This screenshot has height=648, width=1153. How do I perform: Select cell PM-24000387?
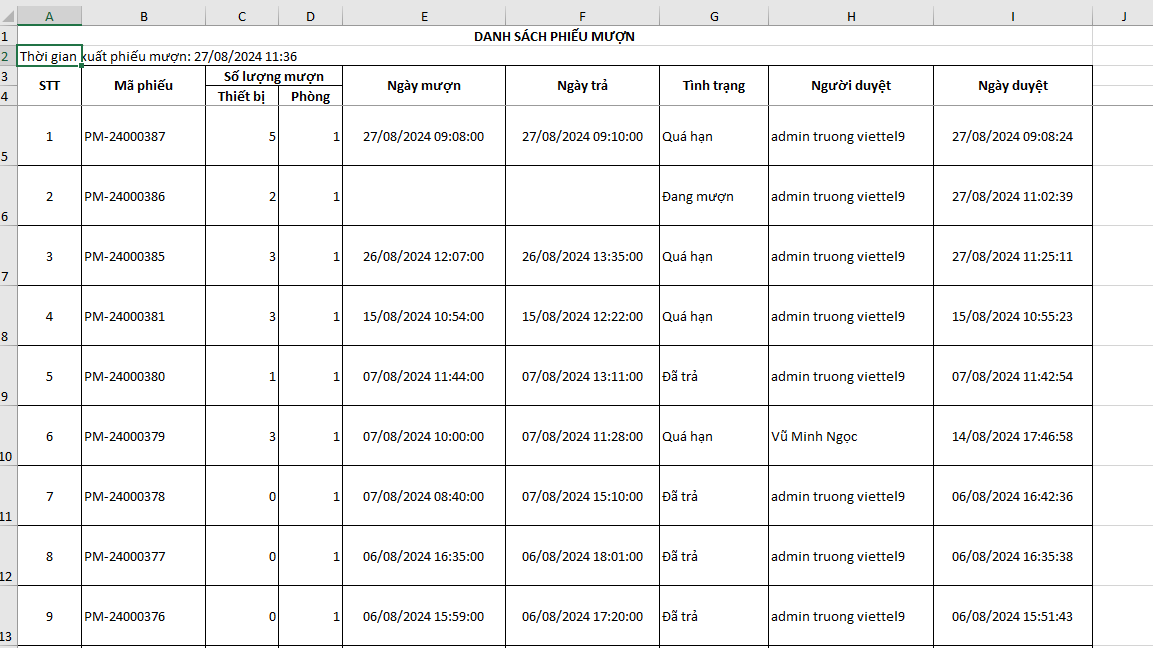pos(143,136)
